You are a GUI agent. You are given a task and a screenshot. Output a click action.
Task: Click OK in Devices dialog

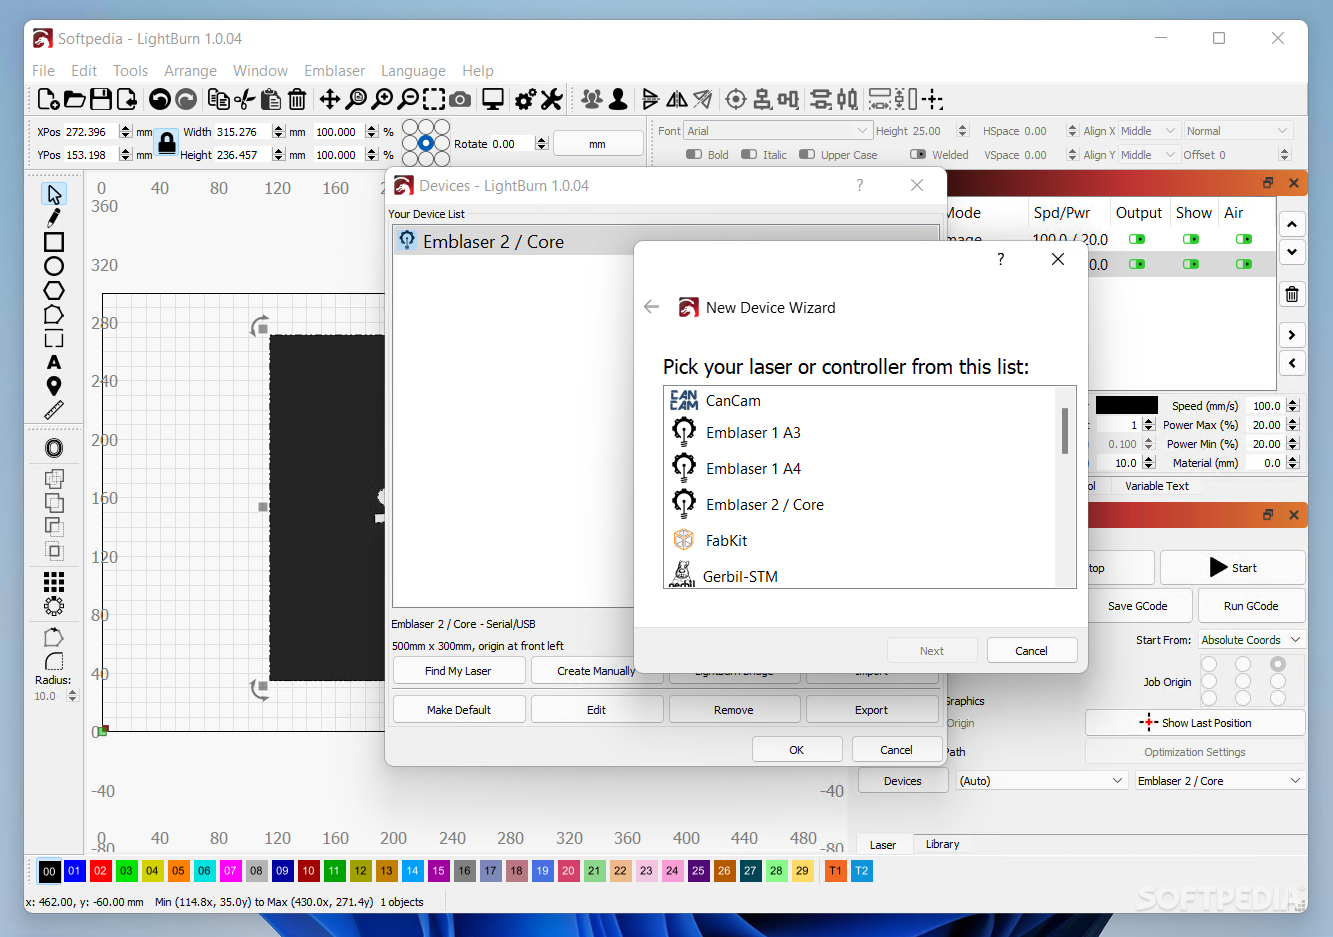click(x=797, y=750)
